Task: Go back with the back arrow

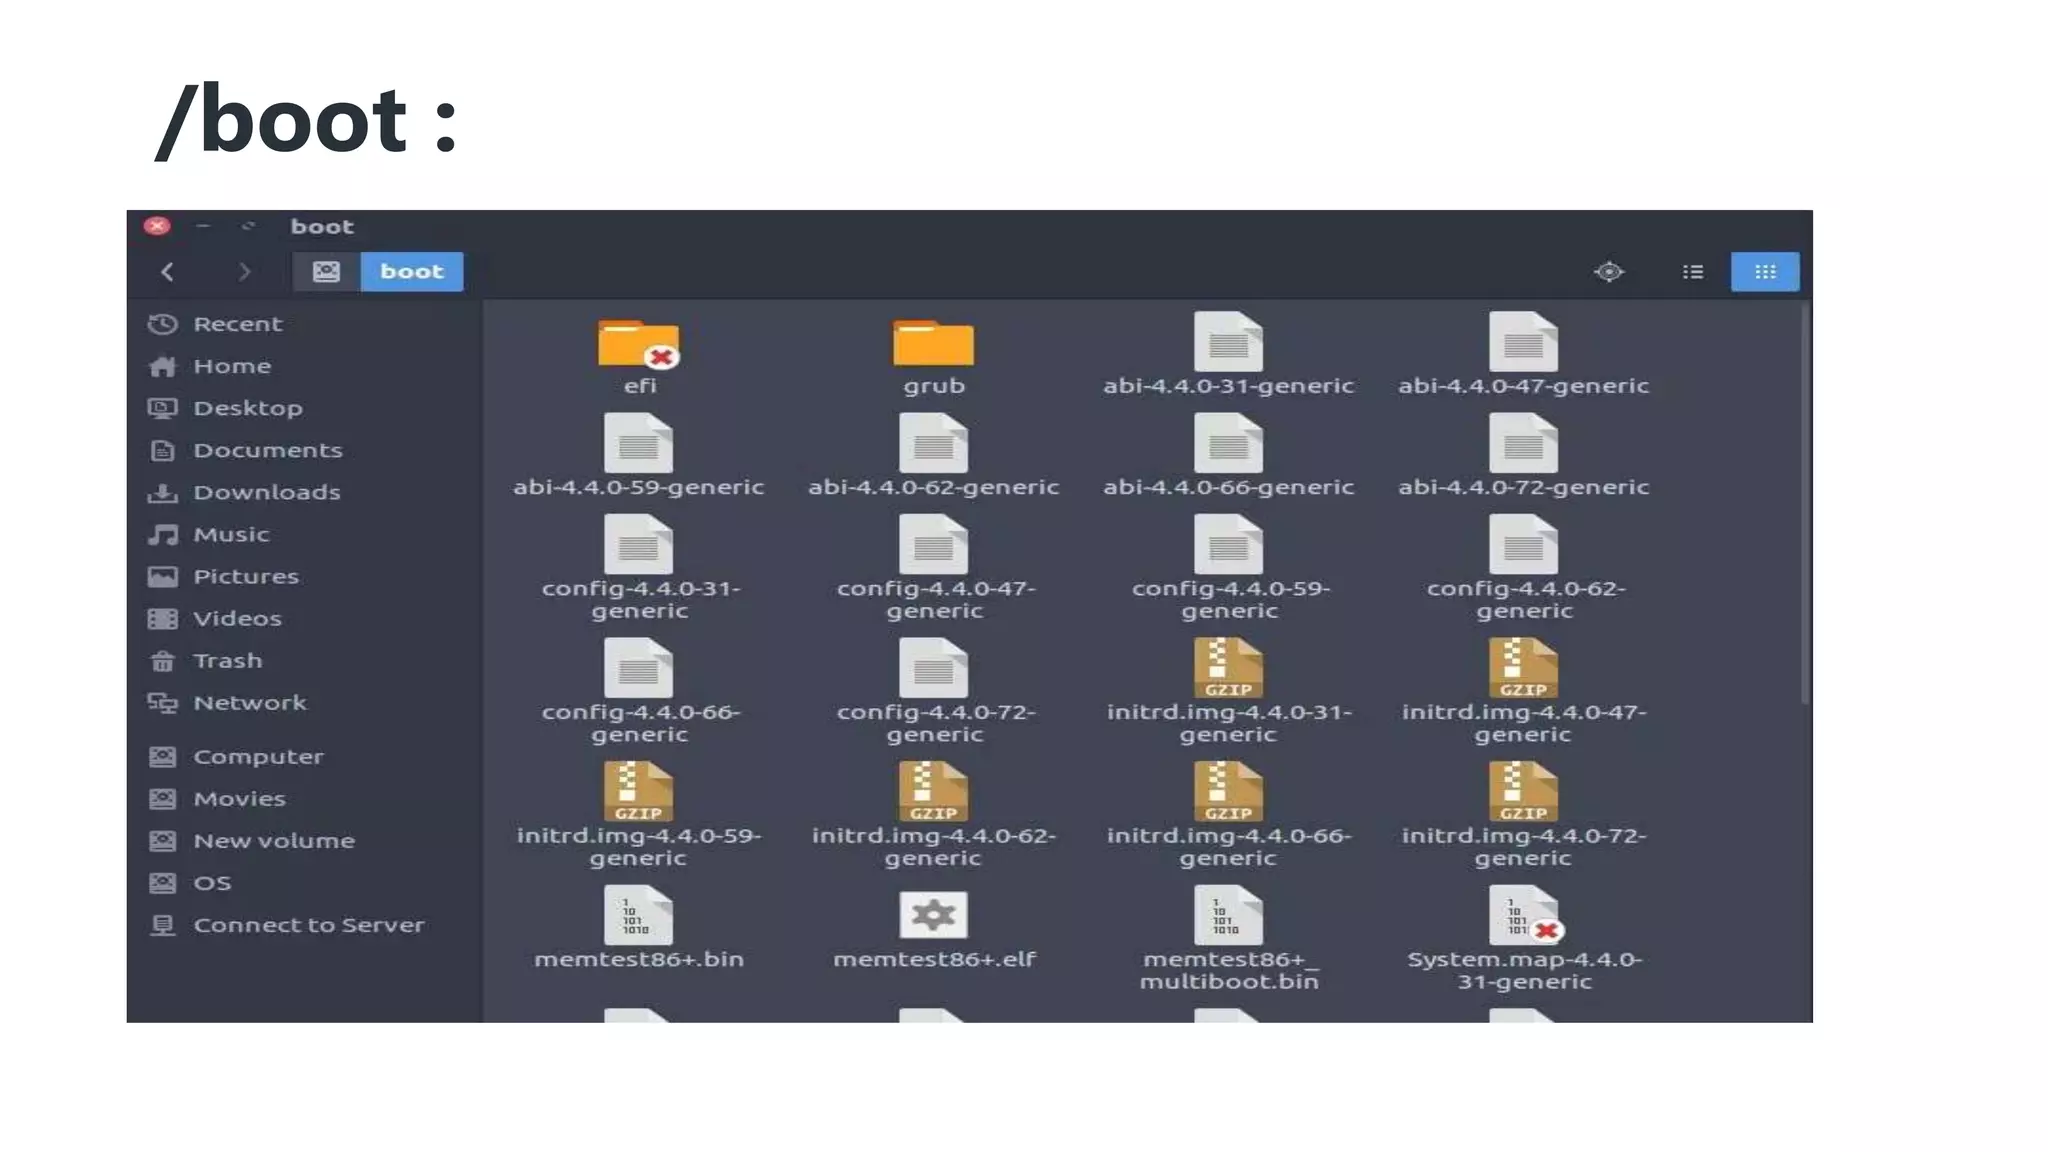Action: tap(168, 272)
